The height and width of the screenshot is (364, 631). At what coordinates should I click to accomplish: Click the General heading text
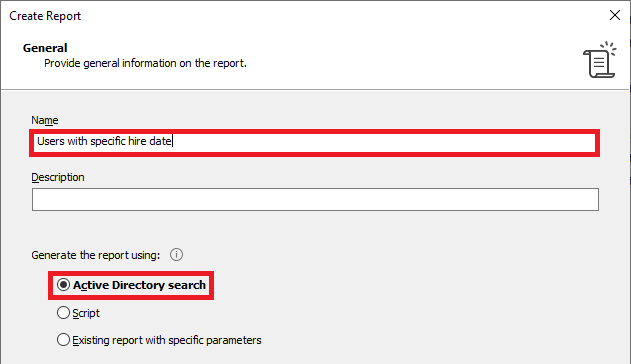pyautogui.click(x=45, y=48)
